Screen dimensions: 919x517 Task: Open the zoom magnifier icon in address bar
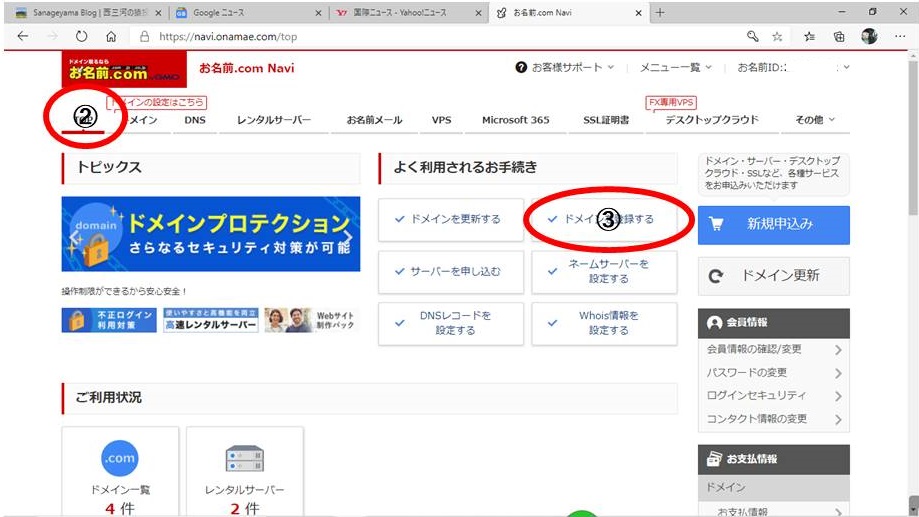pos(753,36)
